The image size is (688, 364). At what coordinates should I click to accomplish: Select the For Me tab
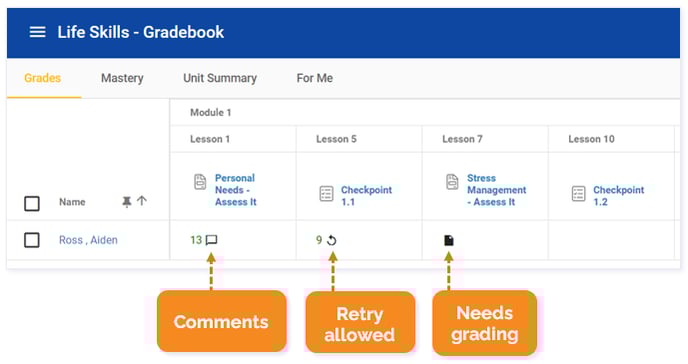[315, 78]
